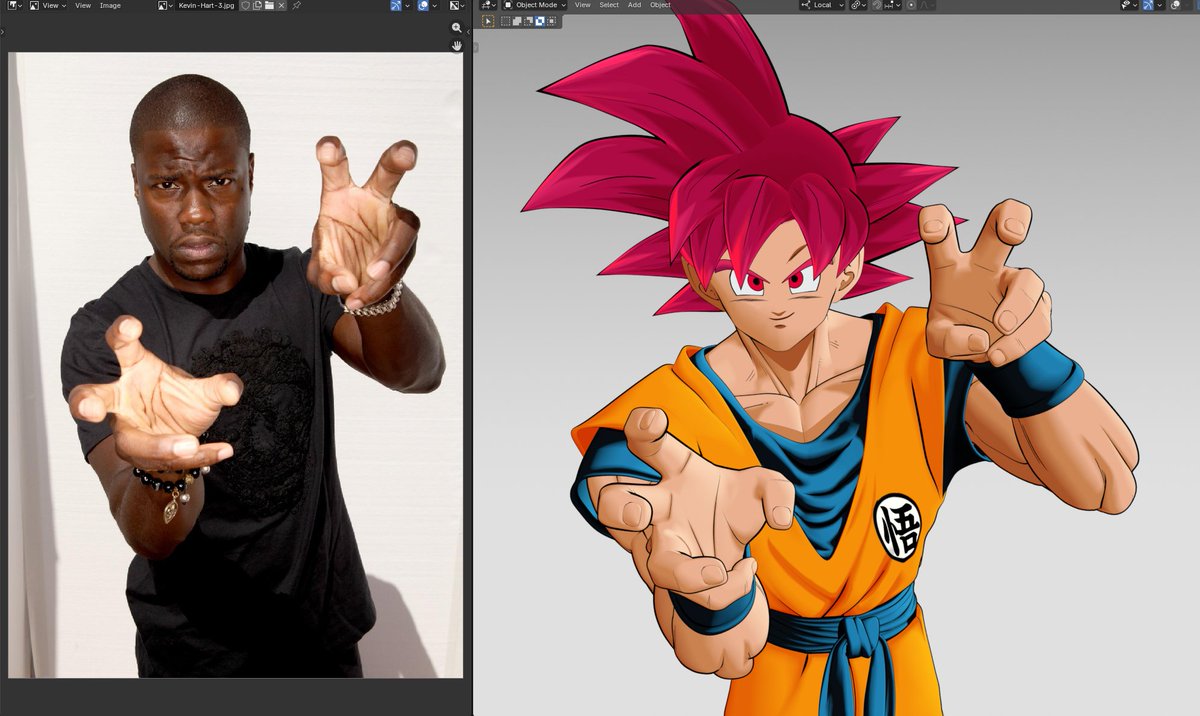Open the Image Editor's editor type selector
1200x716 pixels.
(x=15, y=5)
